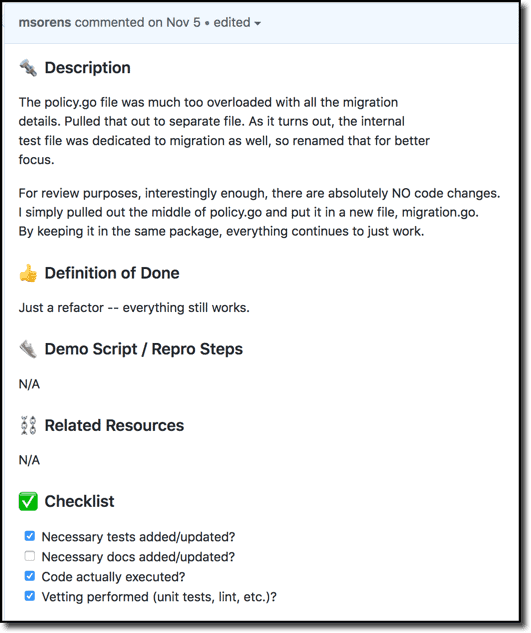The image size is (531, 633).
Task: Click the 'Just a refactor' sentence
Action: coord(134,308)
